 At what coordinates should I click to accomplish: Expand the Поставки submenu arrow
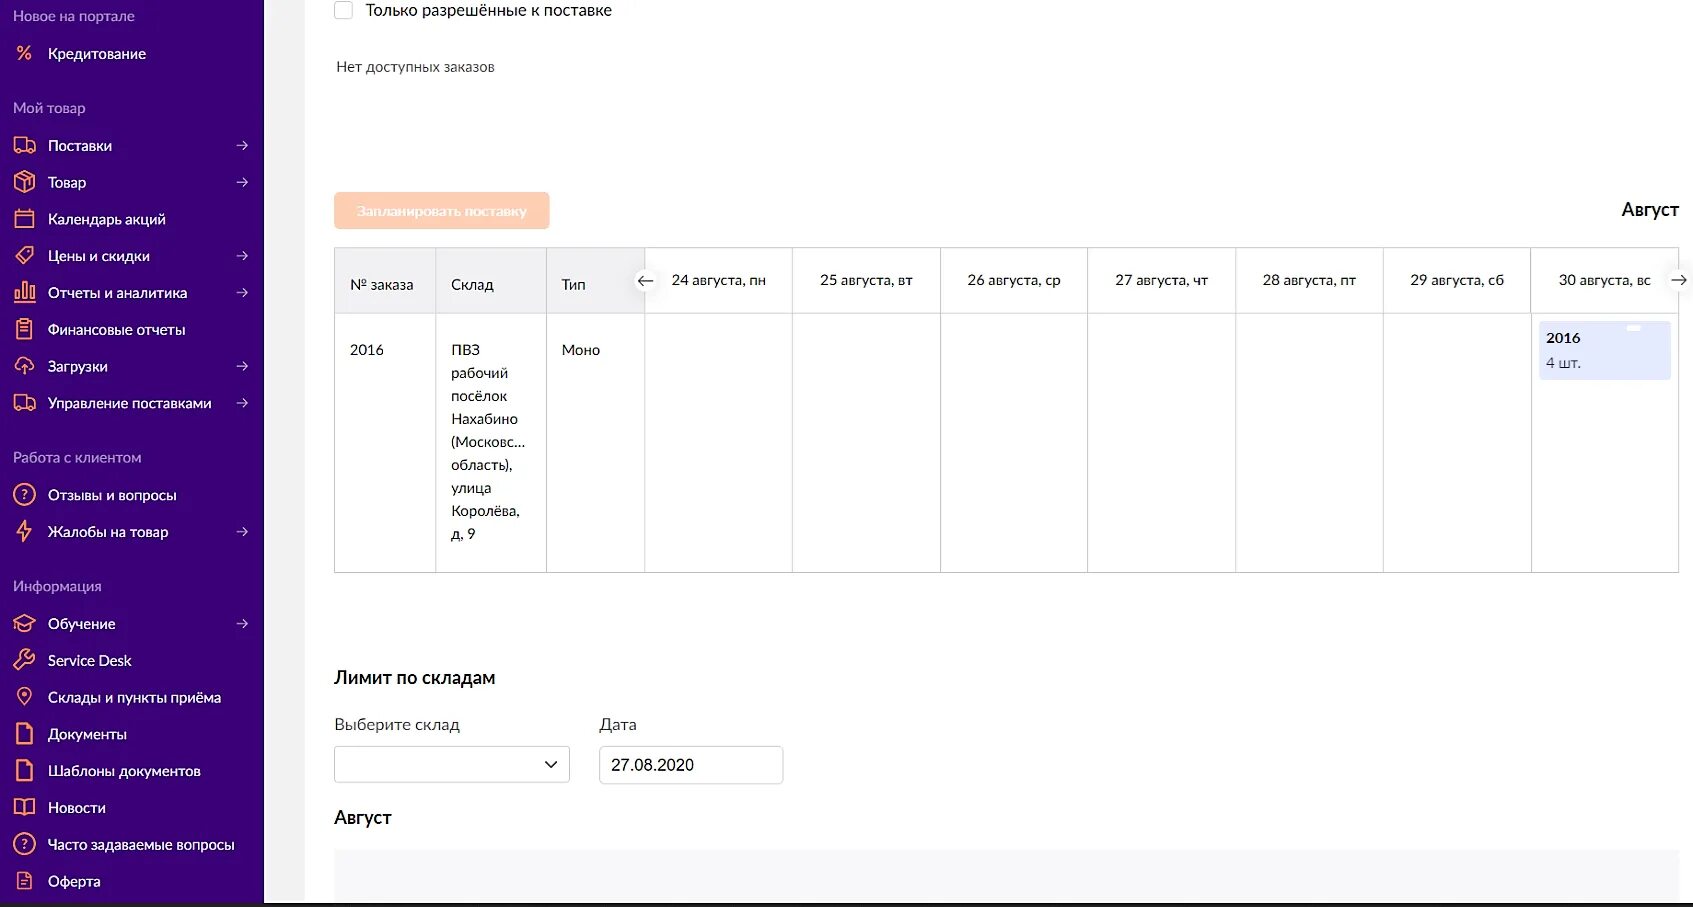click(x=242, y=145)
